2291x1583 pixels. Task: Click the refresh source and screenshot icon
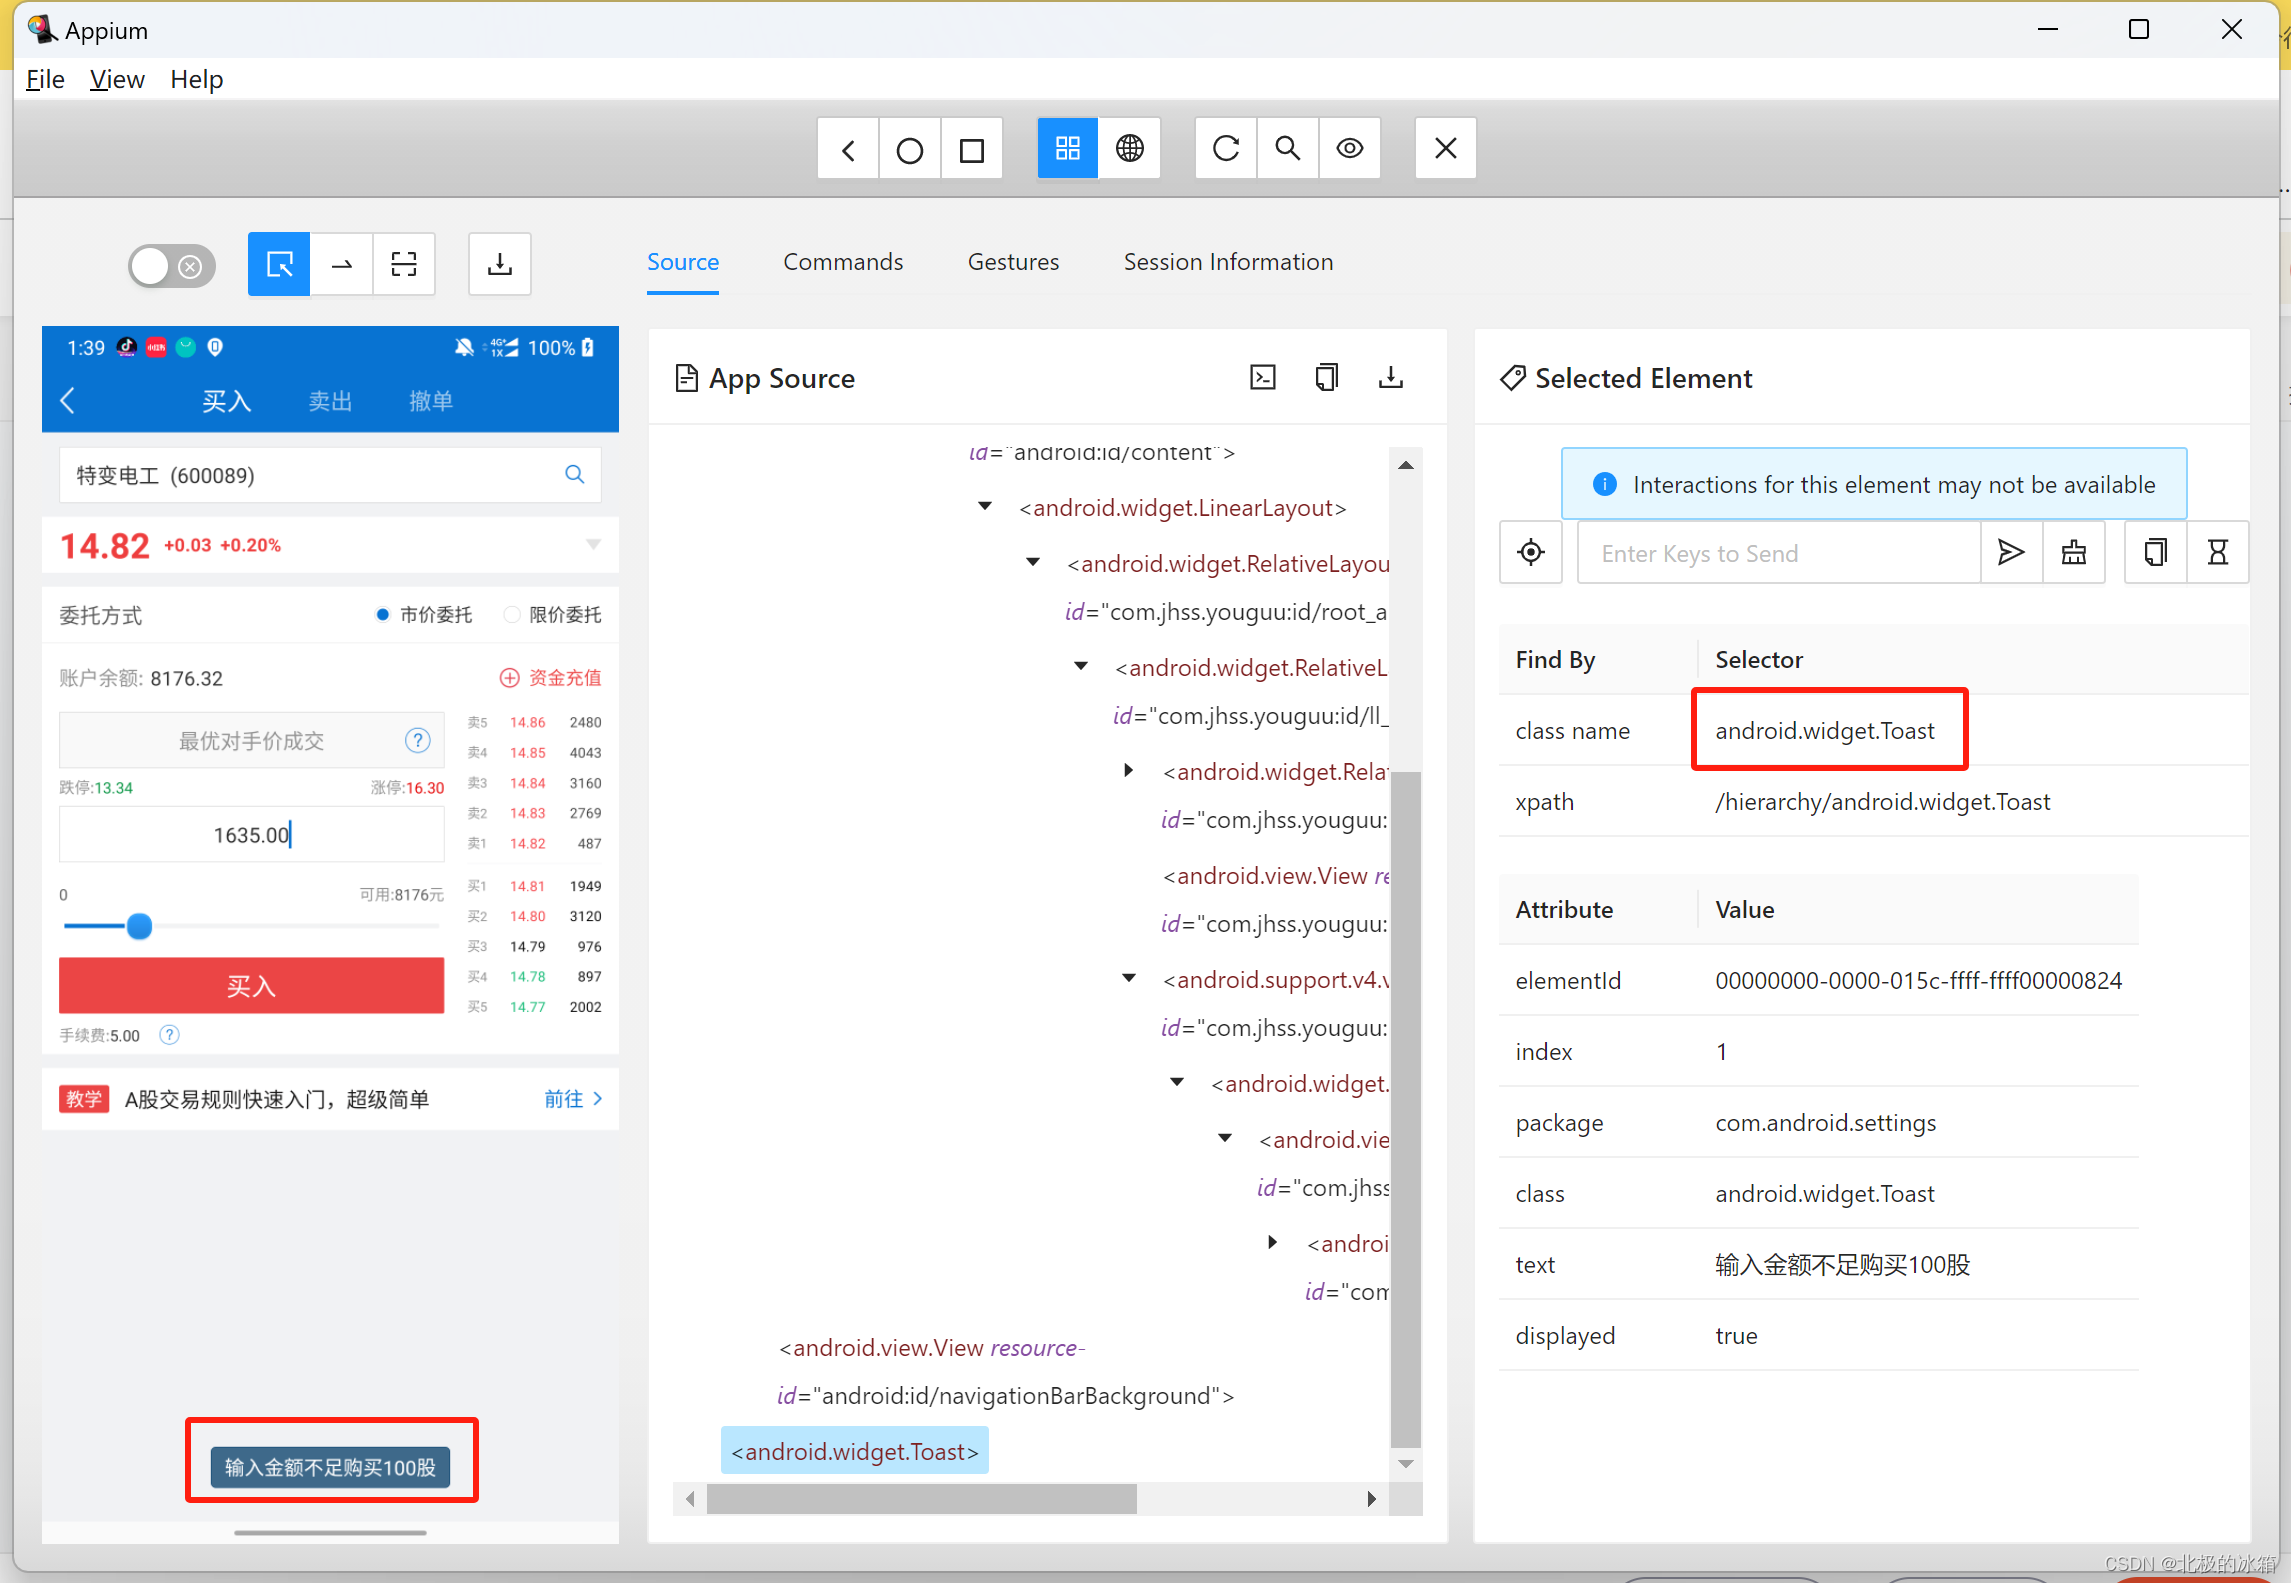1225,149
